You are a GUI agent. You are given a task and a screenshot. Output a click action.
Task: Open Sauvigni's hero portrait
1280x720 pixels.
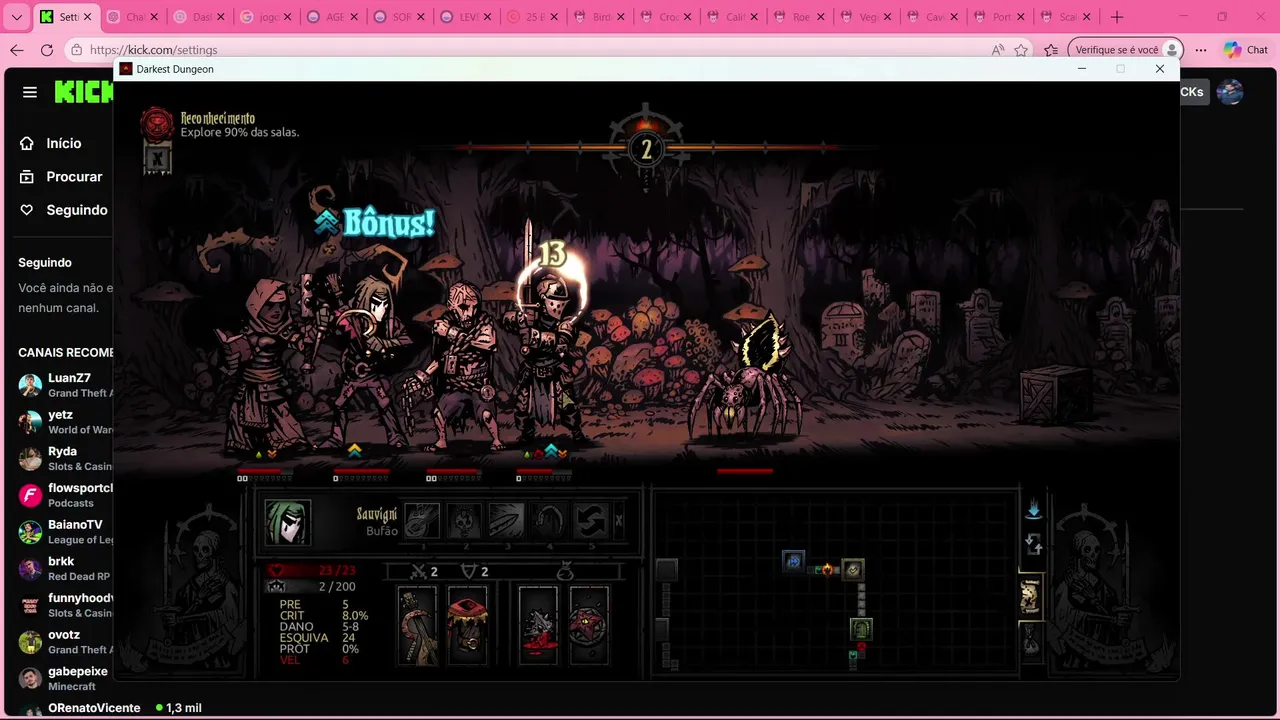(287, 521)
